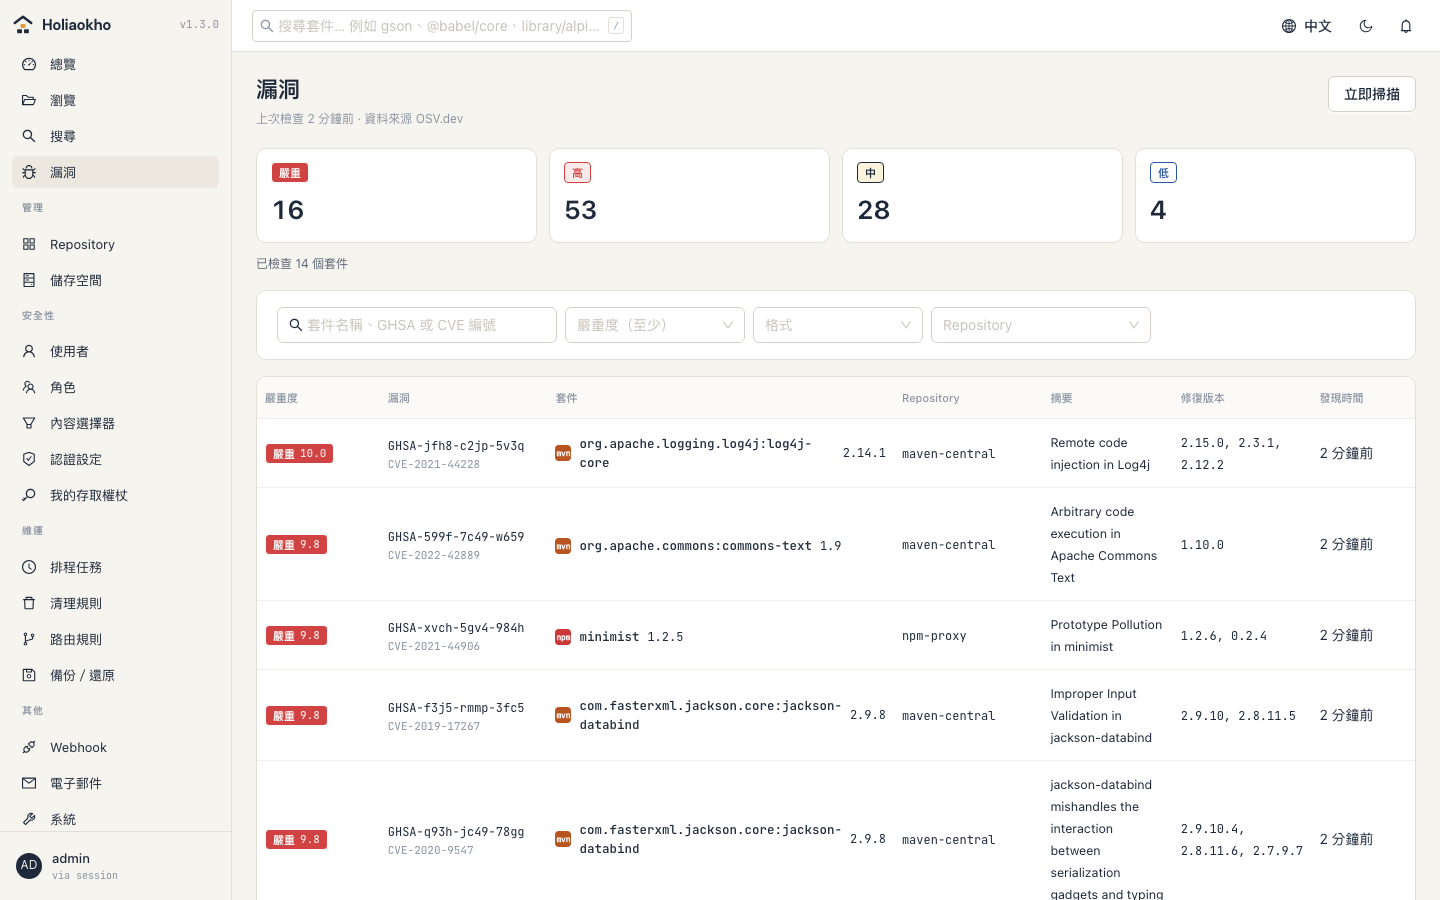Switch language via the 中文 globe selector

coord(1307,26)
